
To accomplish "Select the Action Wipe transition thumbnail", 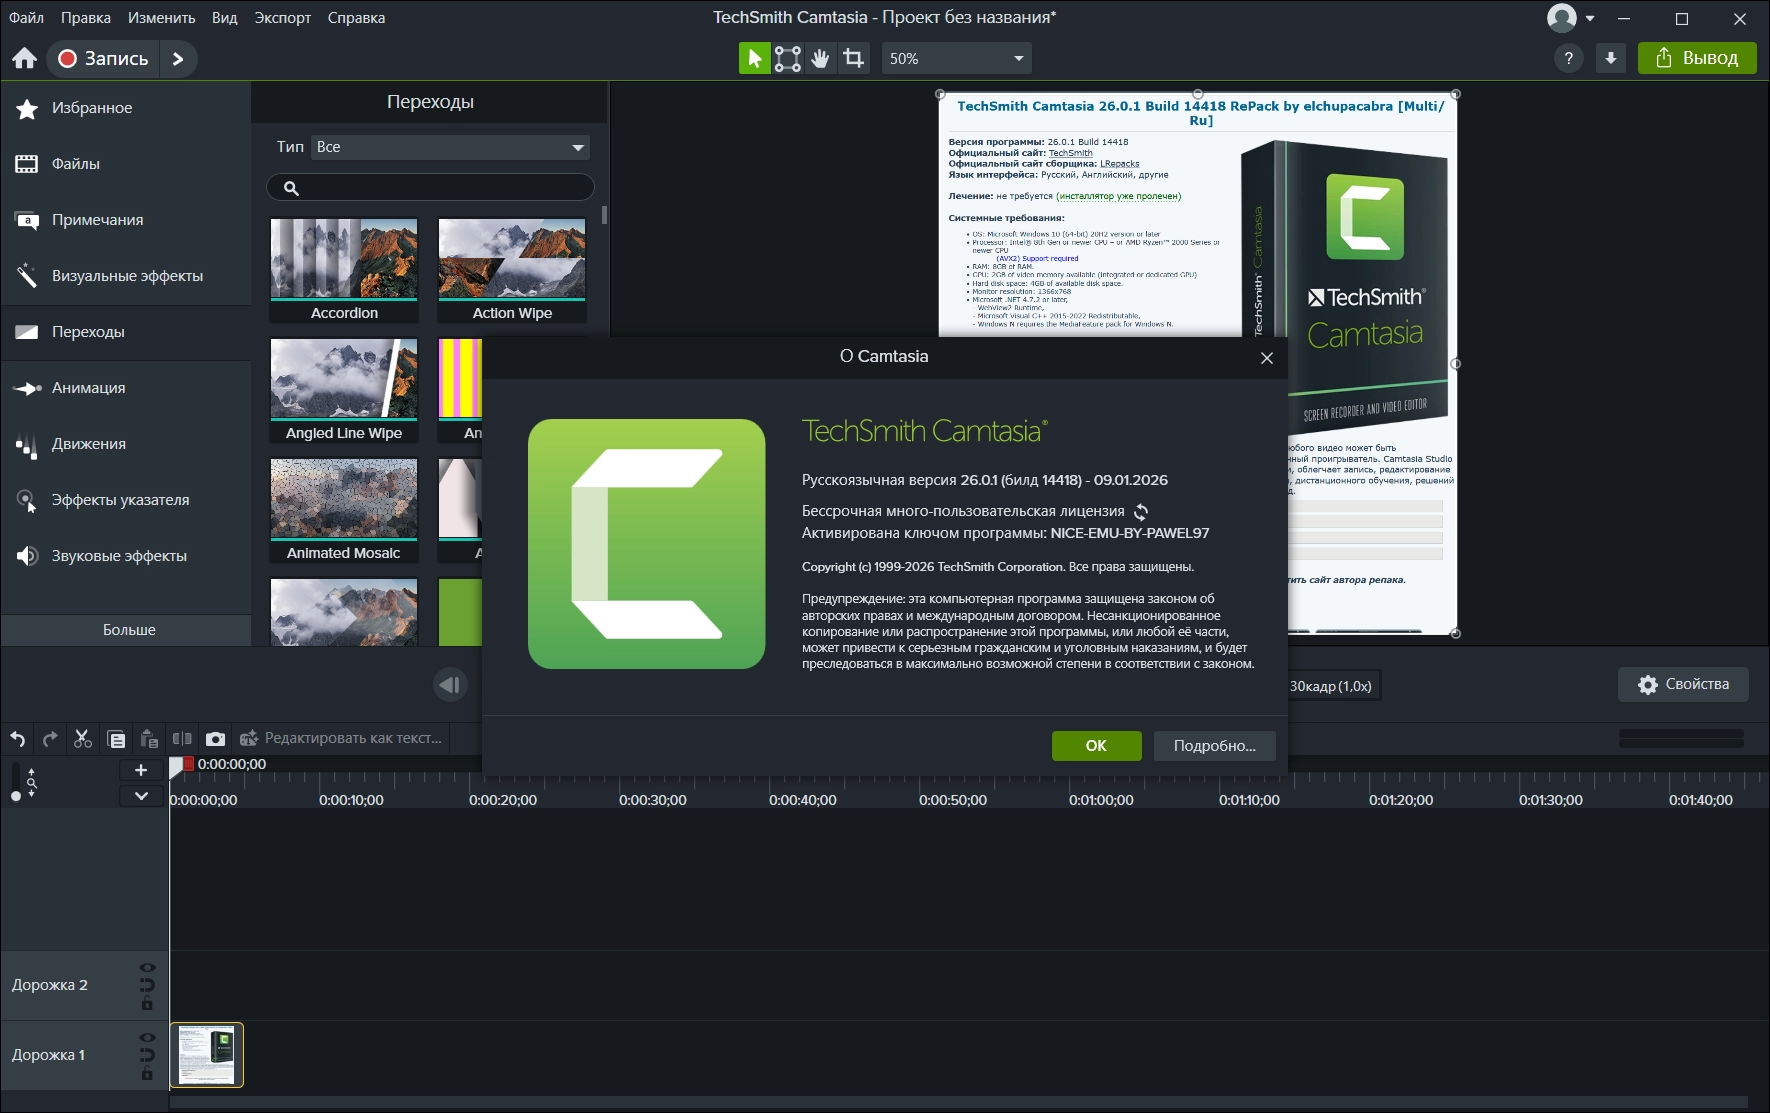I will [x=512, y=270].
